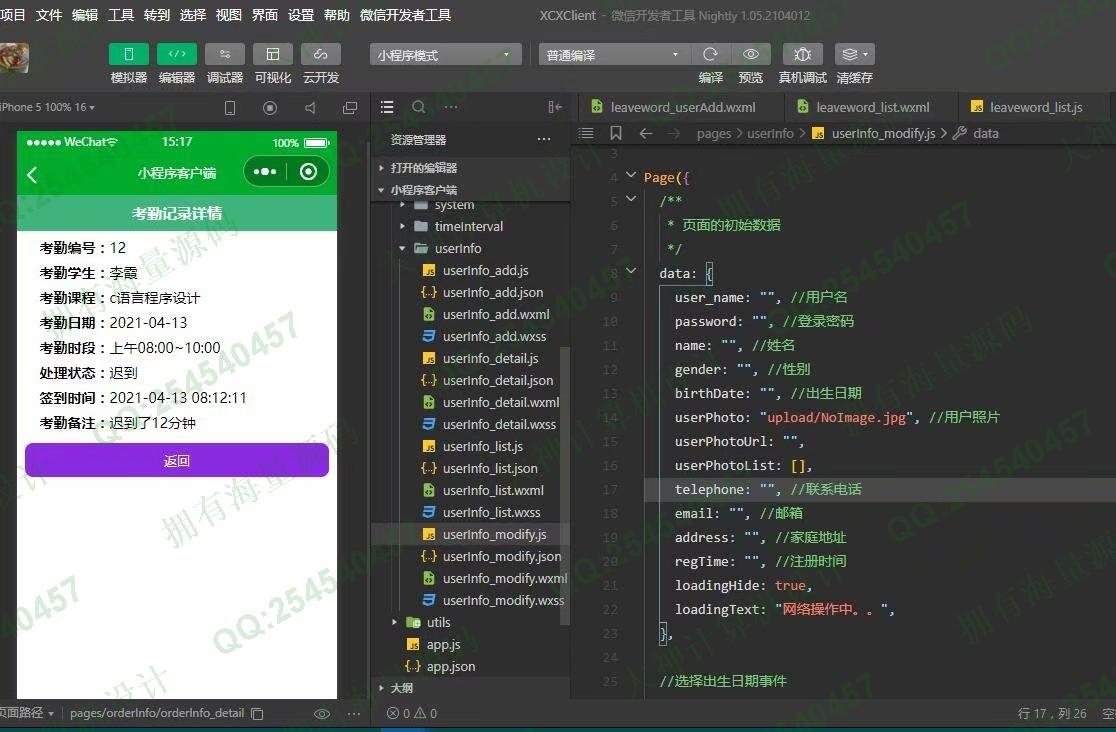Copy page path icon in status bar

click(258, 713)
